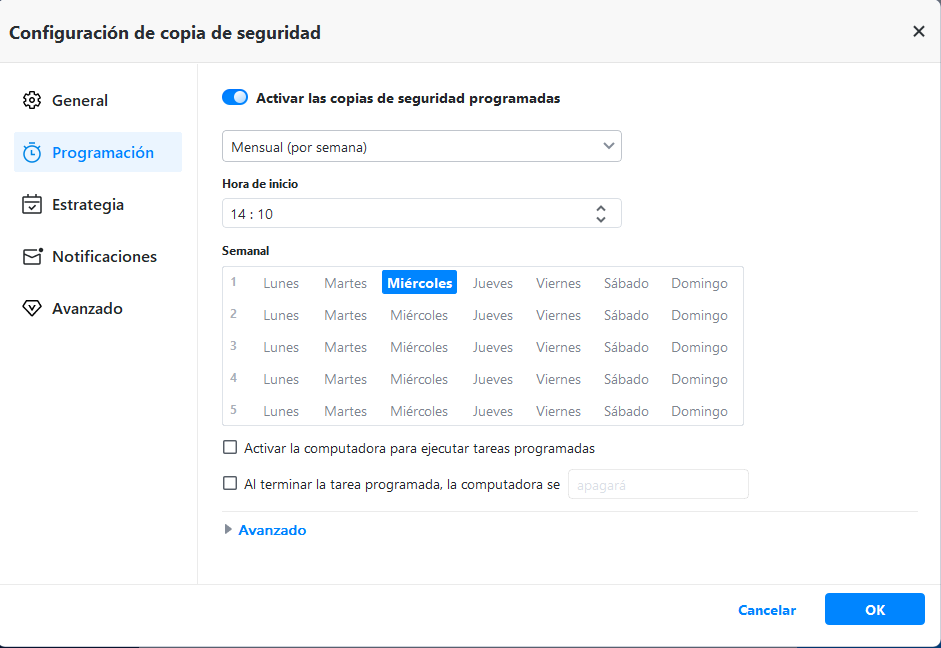Viewport: 941px width, 648px height.
Task: Click the Notificaciones envelope icon
Action: pyautogui.click(x=32, y=257)
